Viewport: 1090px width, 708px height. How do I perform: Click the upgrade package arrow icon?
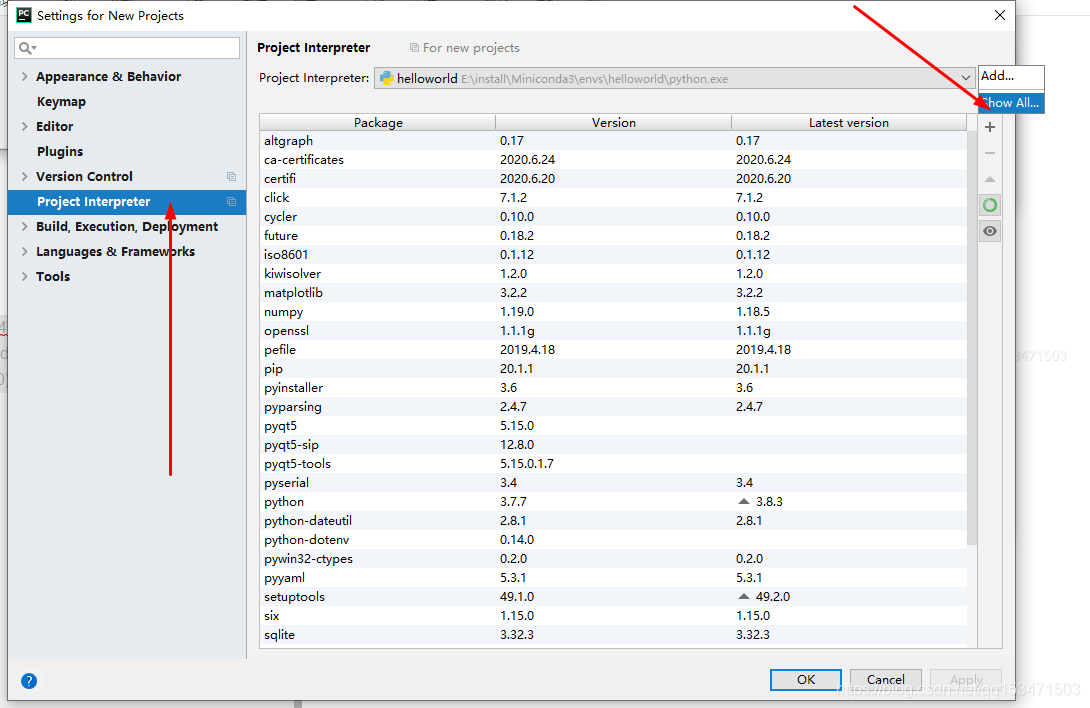990,179
